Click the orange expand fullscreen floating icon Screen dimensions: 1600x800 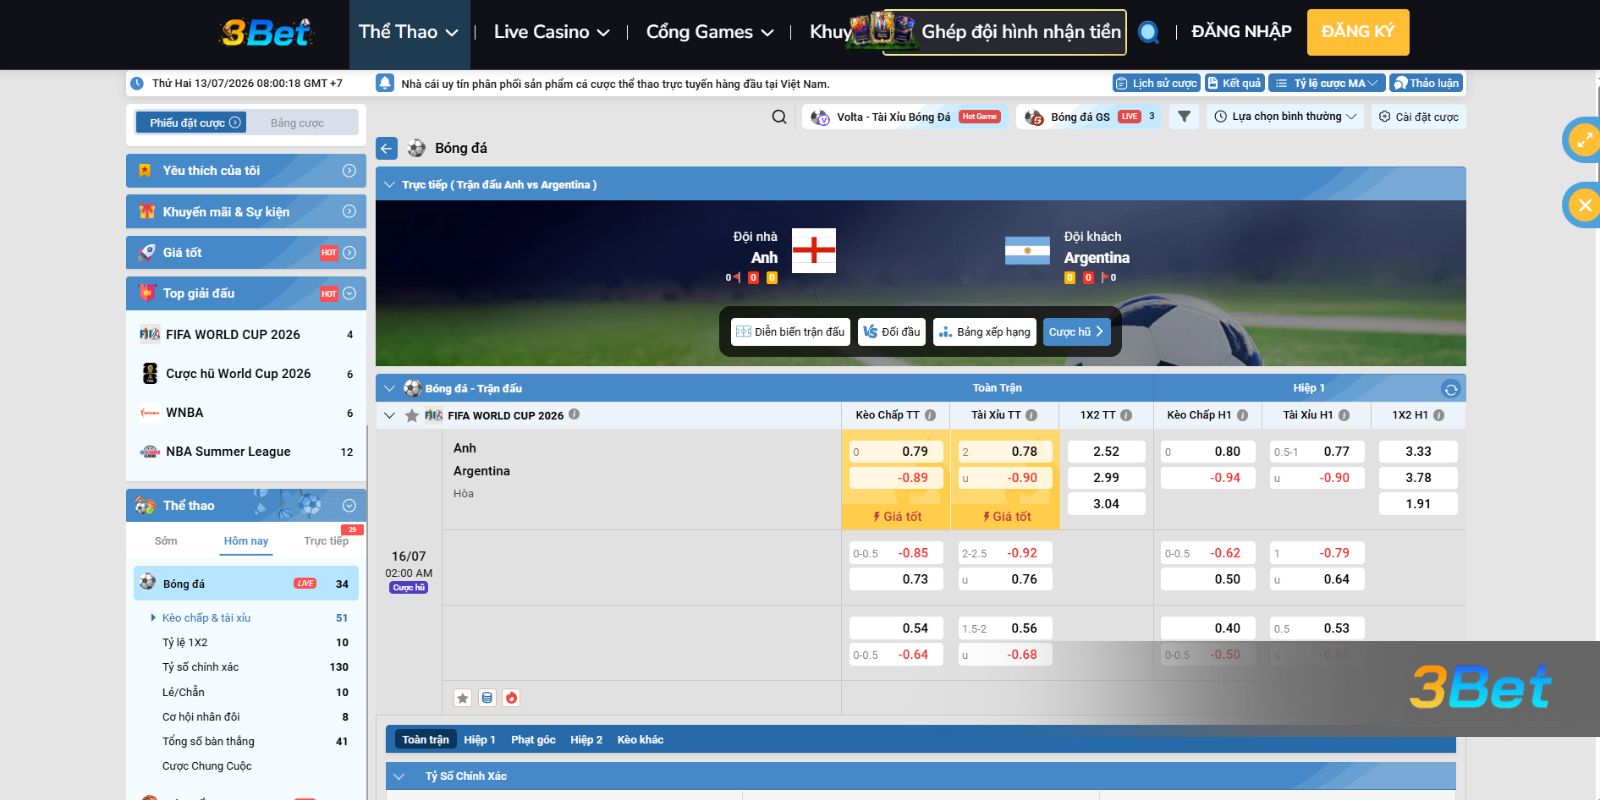coord(1584,140)
